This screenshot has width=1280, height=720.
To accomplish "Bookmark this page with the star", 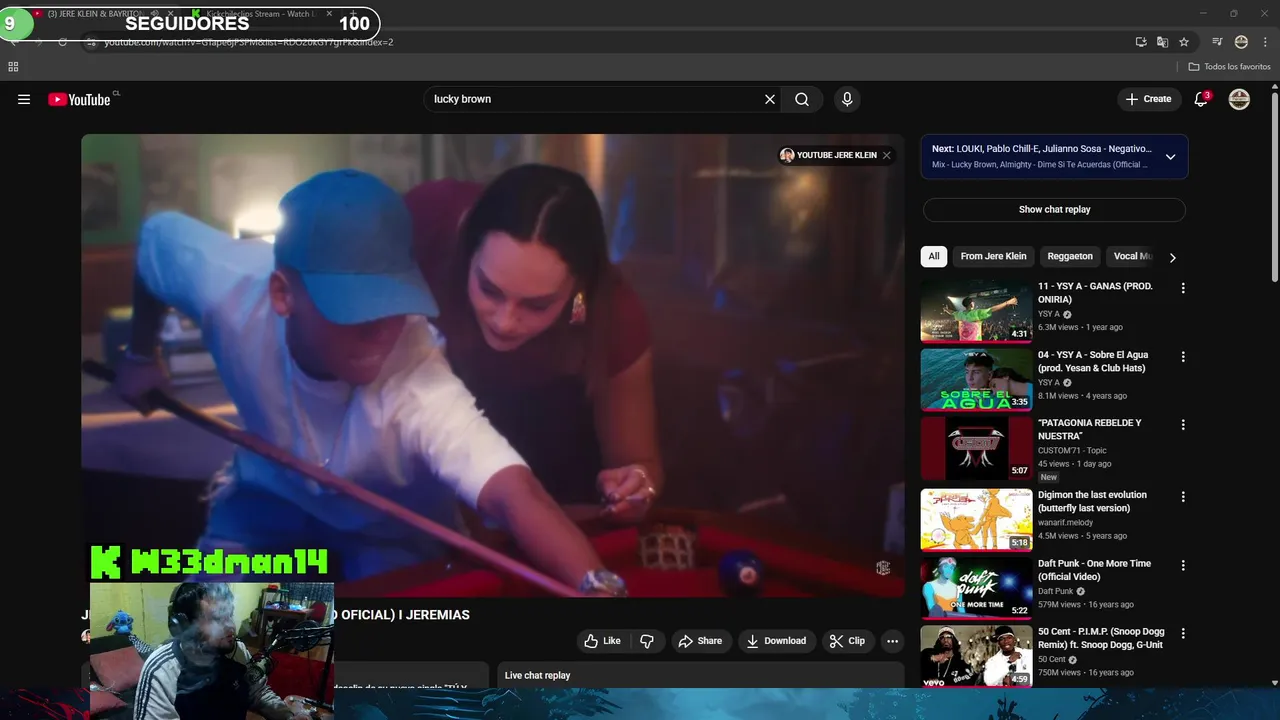I will pyautogui.click(x=1184, y=42).
